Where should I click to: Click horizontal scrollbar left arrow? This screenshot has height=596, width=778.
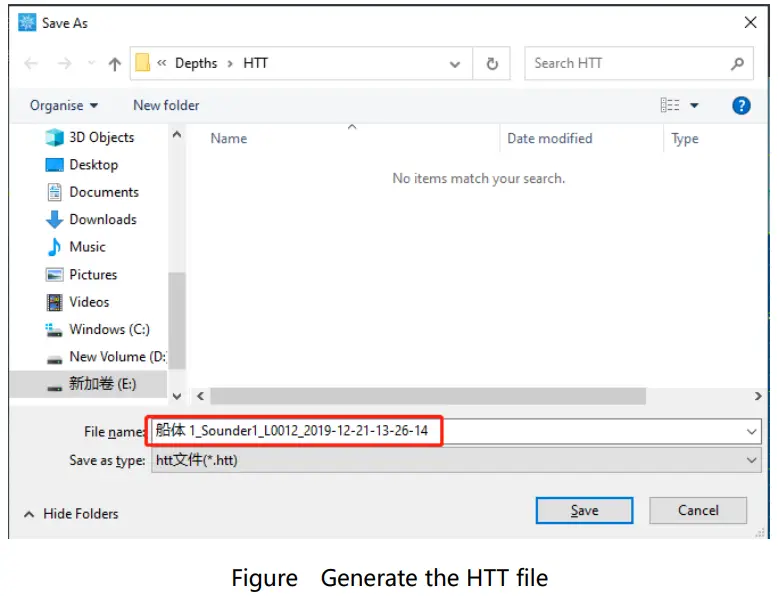pyautogui.click(x=200, y=396)
